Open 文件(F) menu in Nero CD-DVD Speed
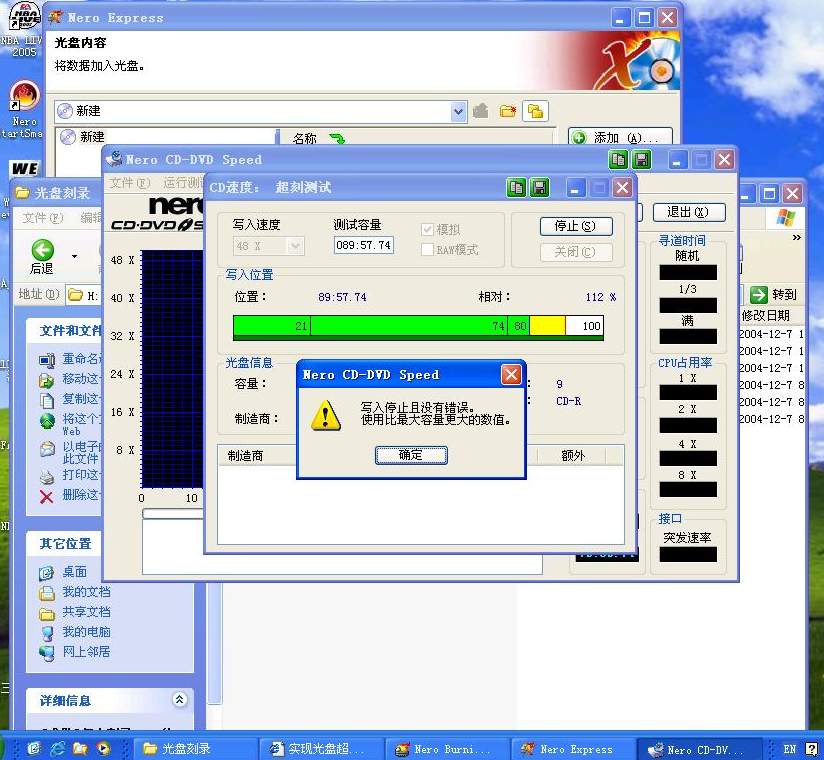 coord(130,183)
